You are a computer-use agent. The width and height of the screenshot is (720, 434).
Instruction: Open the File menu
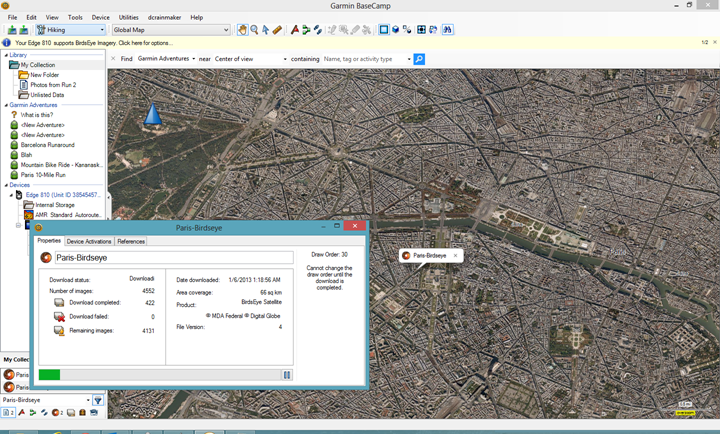coord(12,17)
